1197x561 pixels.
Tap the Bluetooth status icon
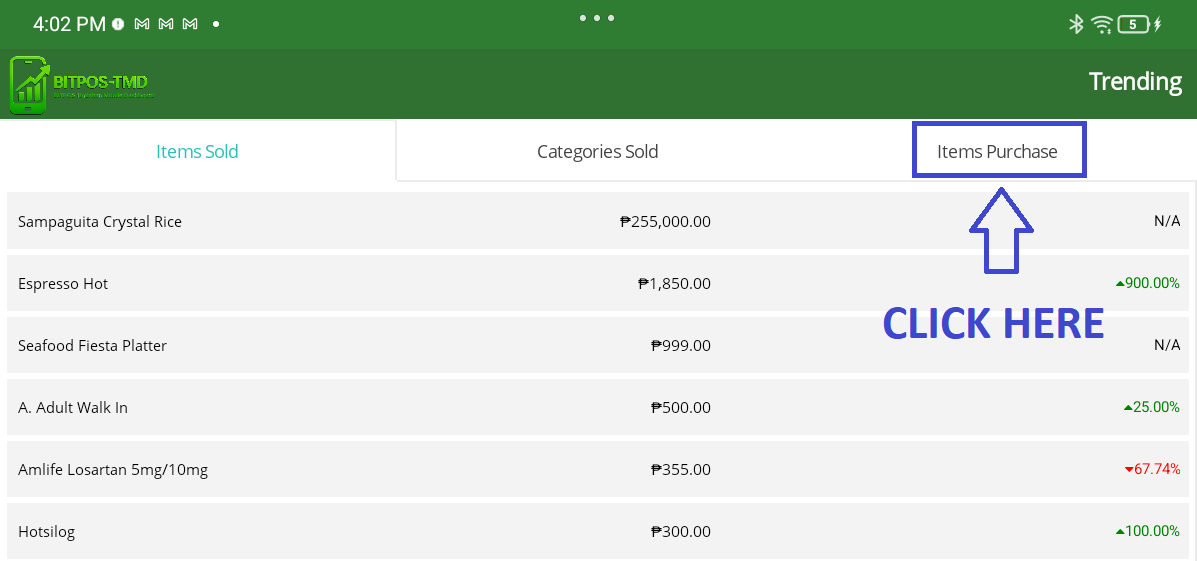[x=1076, y=24]
